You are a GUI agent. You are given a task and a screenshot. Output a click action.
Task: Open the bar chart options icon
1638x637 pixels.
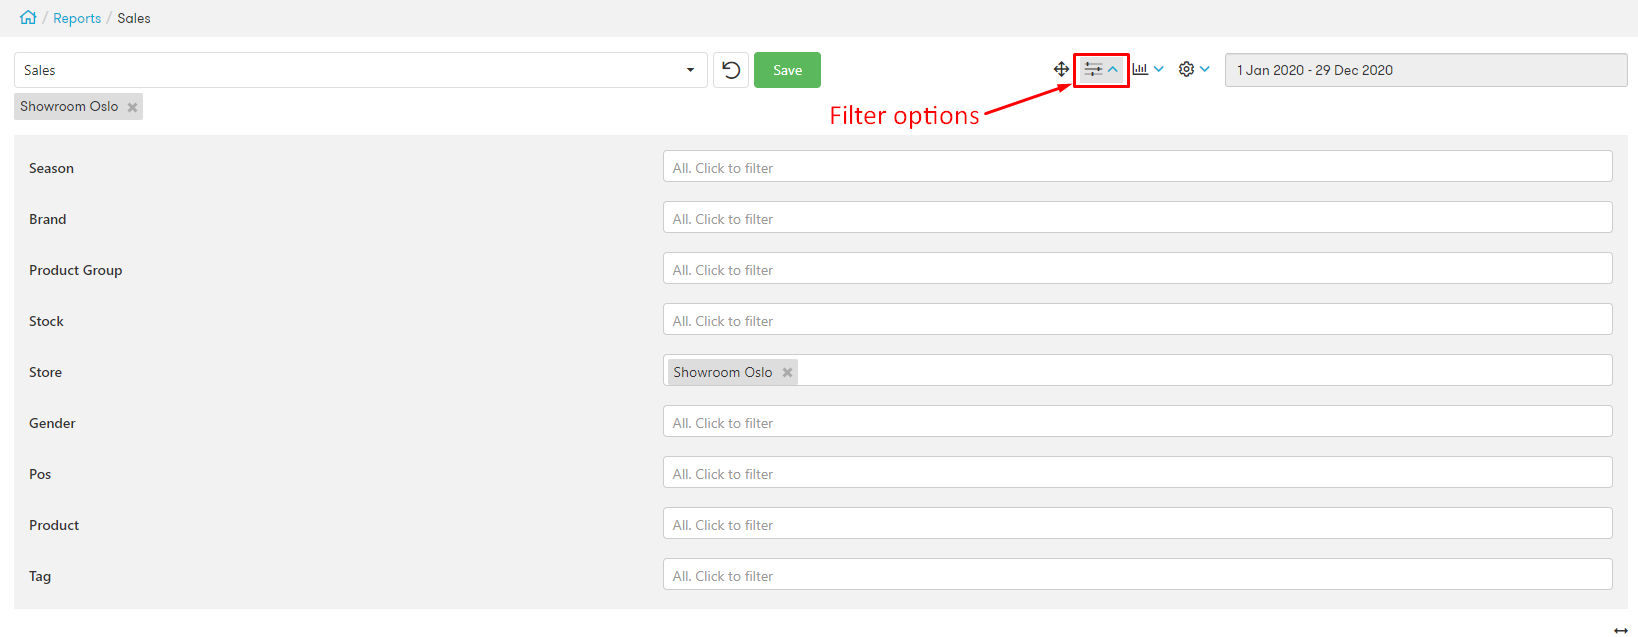pyautogui.click(x=1140, y=69)
